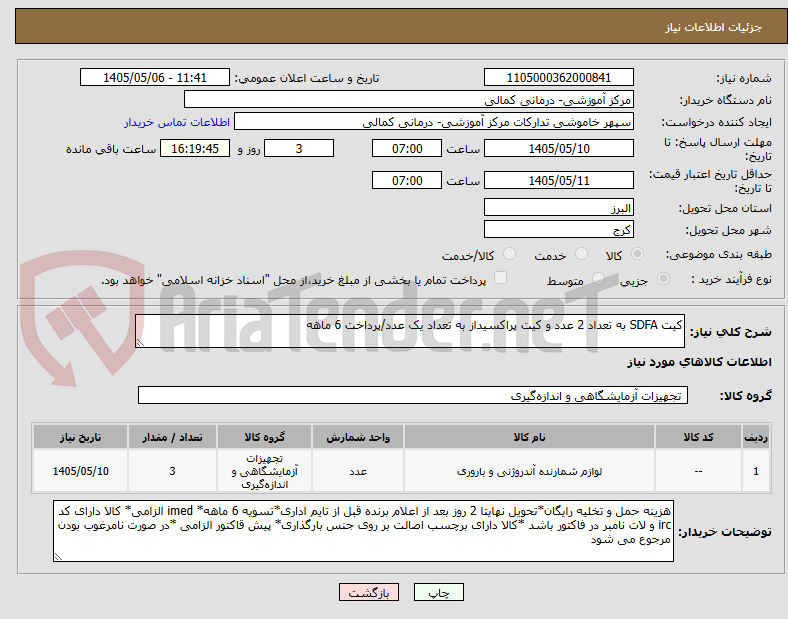The width and height of the screenshot is (788, 619).
Task: Click the اطلاعات کالاهای مورد نیاز heading
Action: (699, 362)
